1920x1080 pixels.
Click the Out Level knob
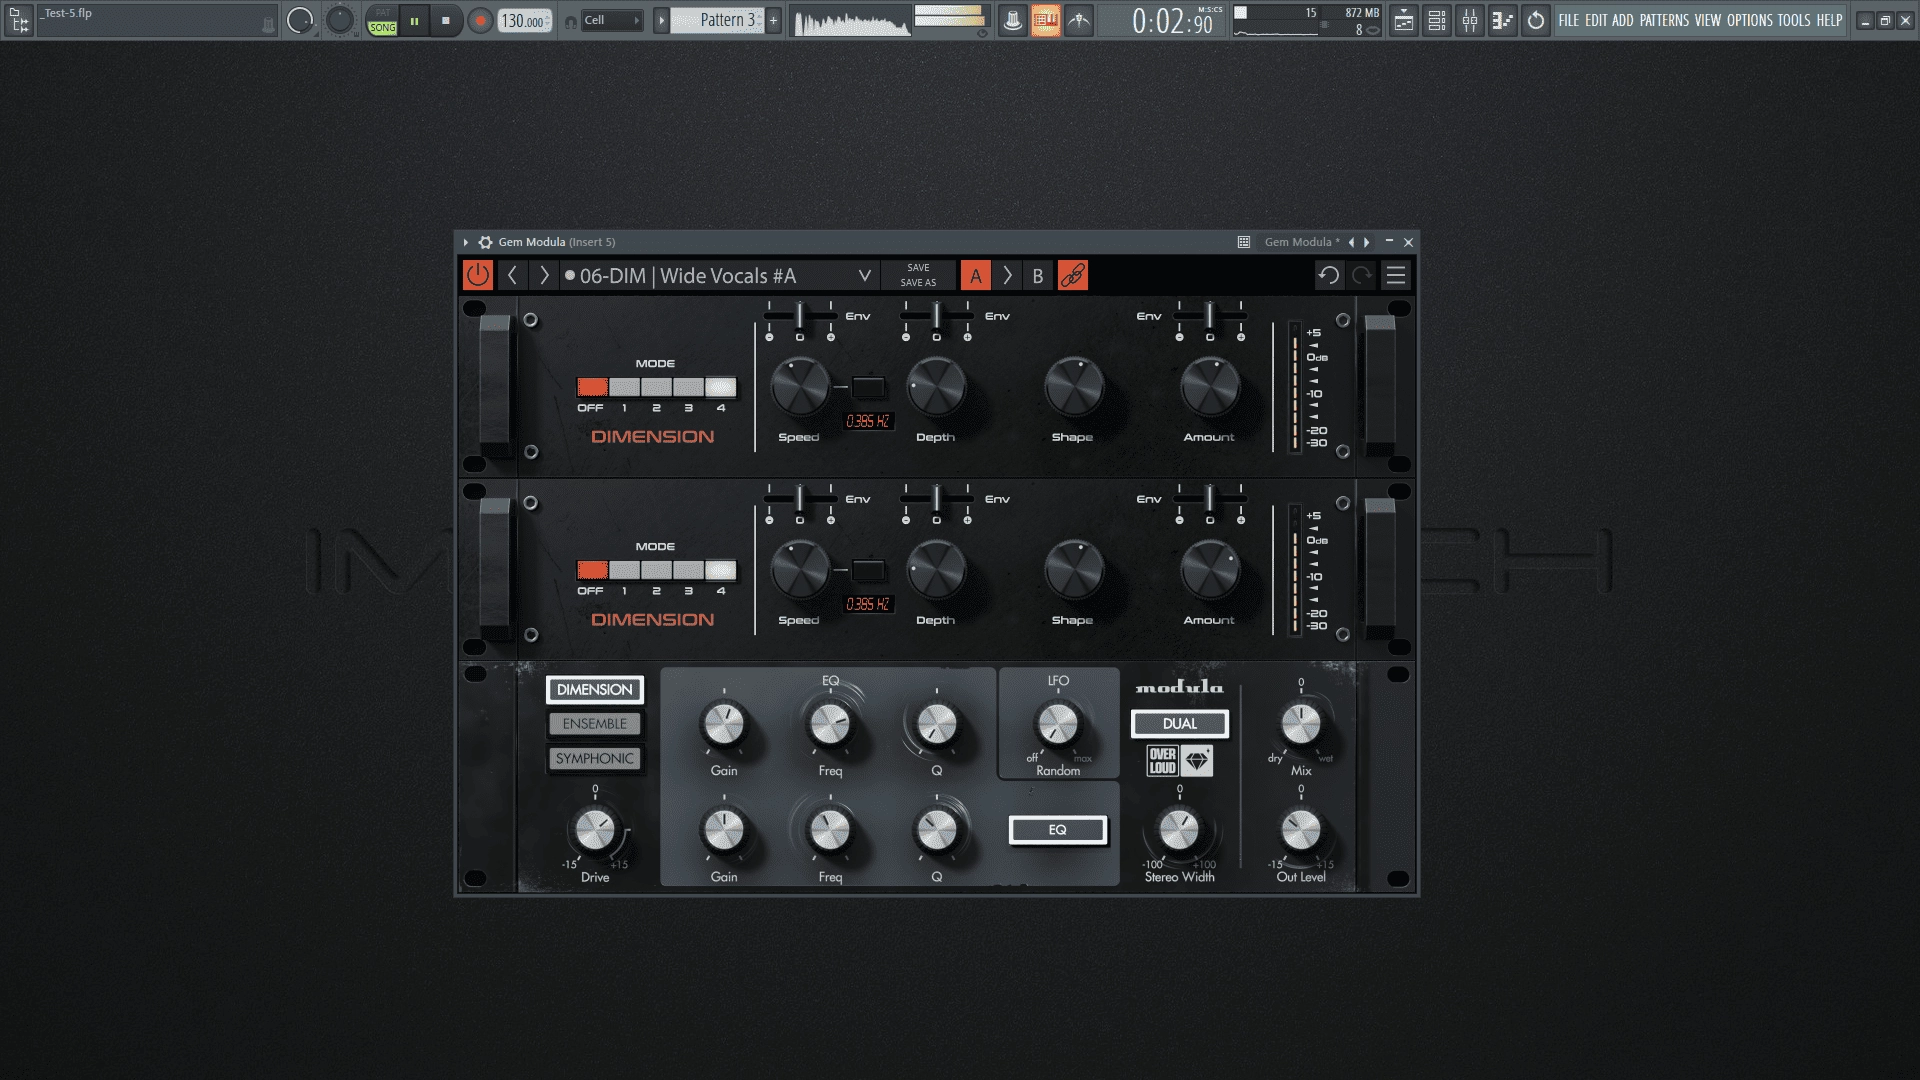[x=1301, y=830]
